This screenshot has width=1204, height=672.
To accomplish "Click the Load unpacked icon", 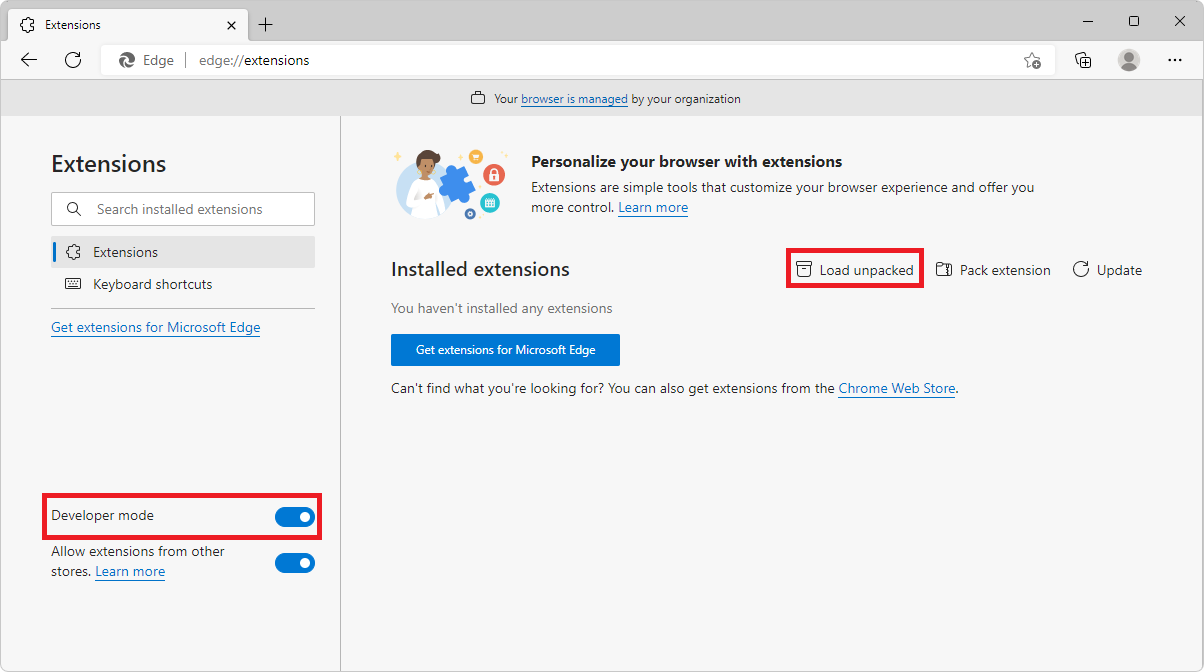I will [804, 269].
